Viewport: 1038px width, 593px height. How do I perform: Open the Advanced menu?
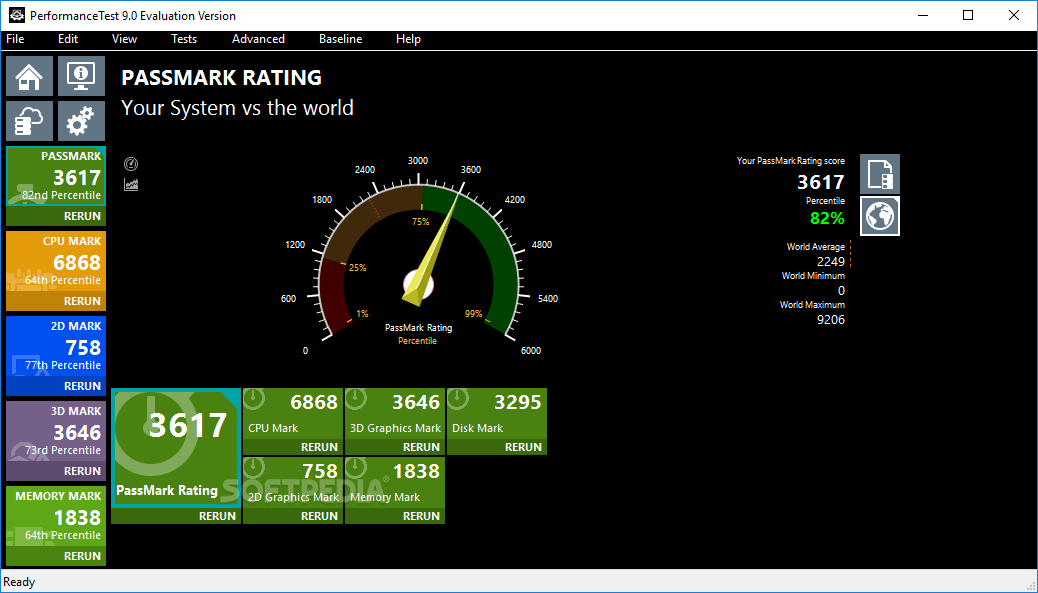[258, 39]
